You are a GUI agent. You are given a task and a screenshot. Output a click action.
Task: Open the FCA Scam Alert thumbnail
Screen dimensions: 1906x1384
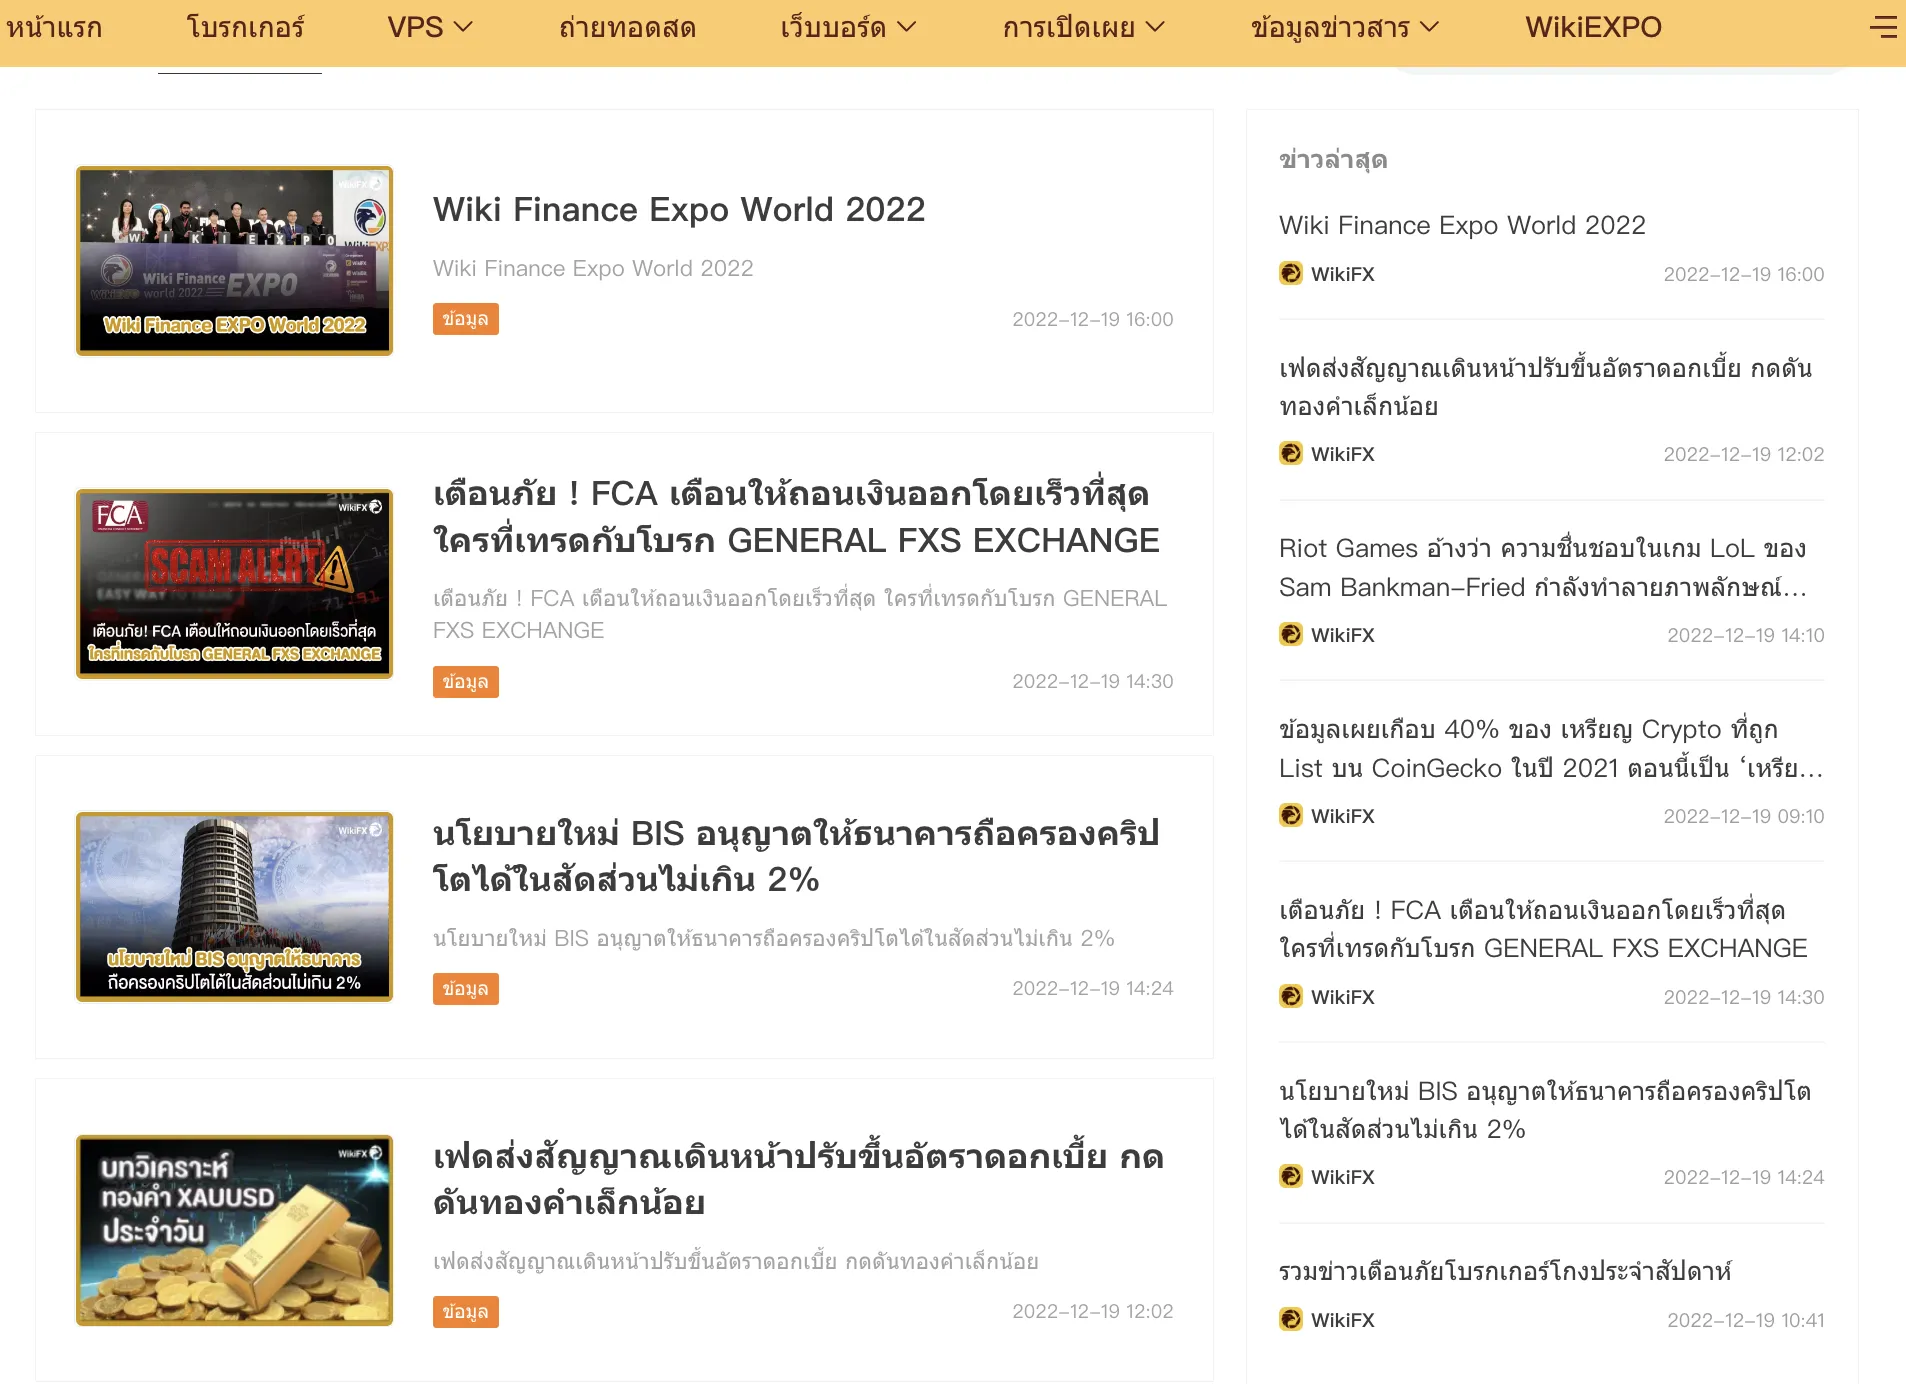[x=234, y=583]
